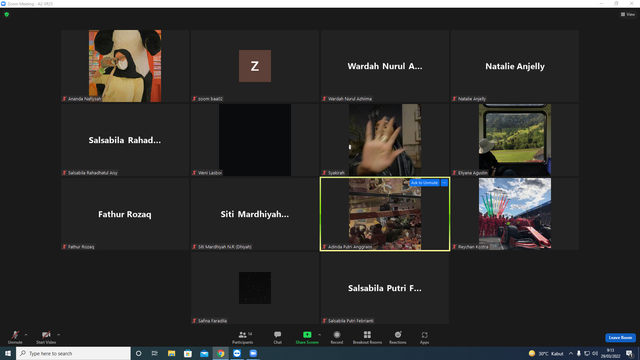The width and height of the screenshot is (640, 360).
Task: Click Ask to Unmute on Adinda's tile
Action: 424,183
